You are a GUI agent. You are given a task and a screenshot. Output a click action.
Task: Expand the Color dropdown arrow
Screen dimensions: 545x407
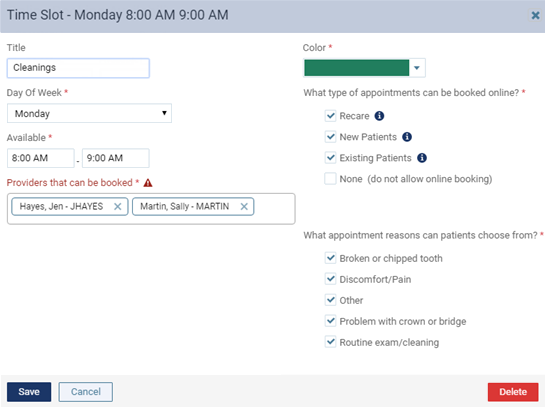pos(417,68)
